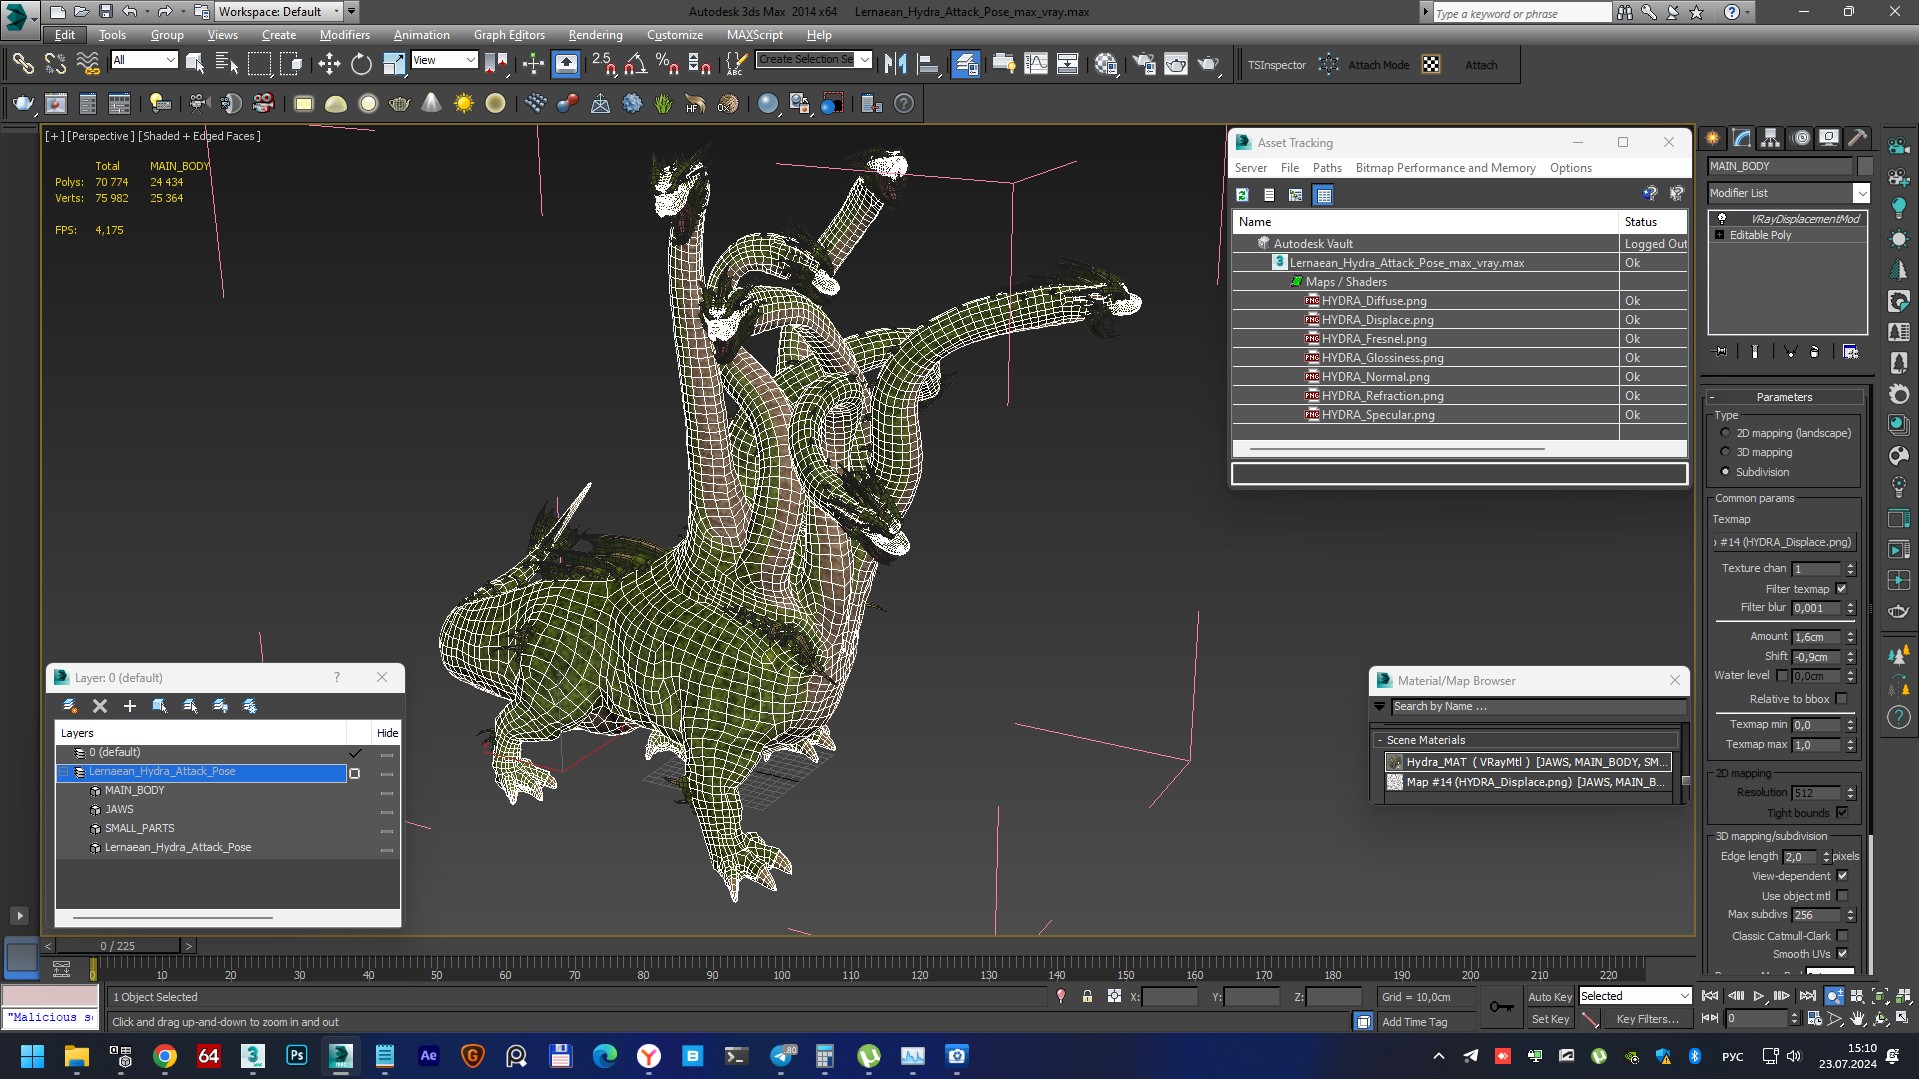Screen dimensions: 1919x1079
Task: Select the Move tool in main toolbar
Action: (329, 65)
